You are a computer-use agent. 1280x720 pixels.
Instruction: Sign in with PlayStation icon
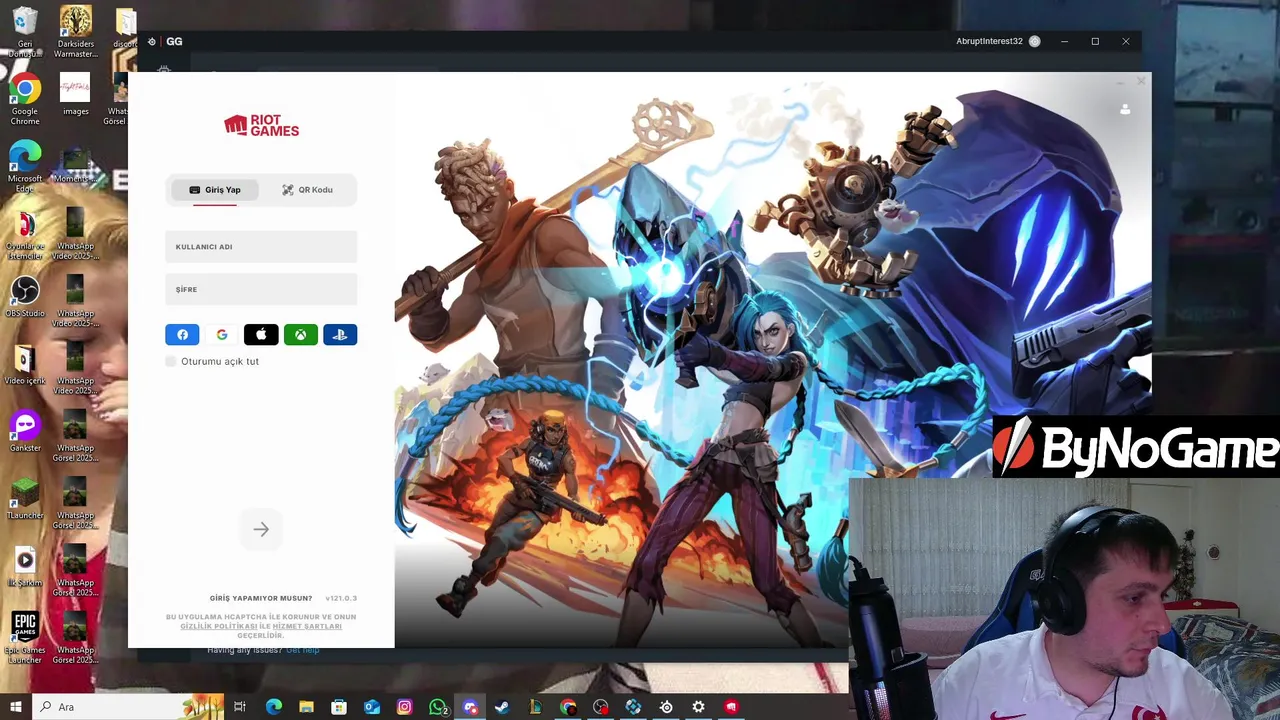click(x=340, y=335)
